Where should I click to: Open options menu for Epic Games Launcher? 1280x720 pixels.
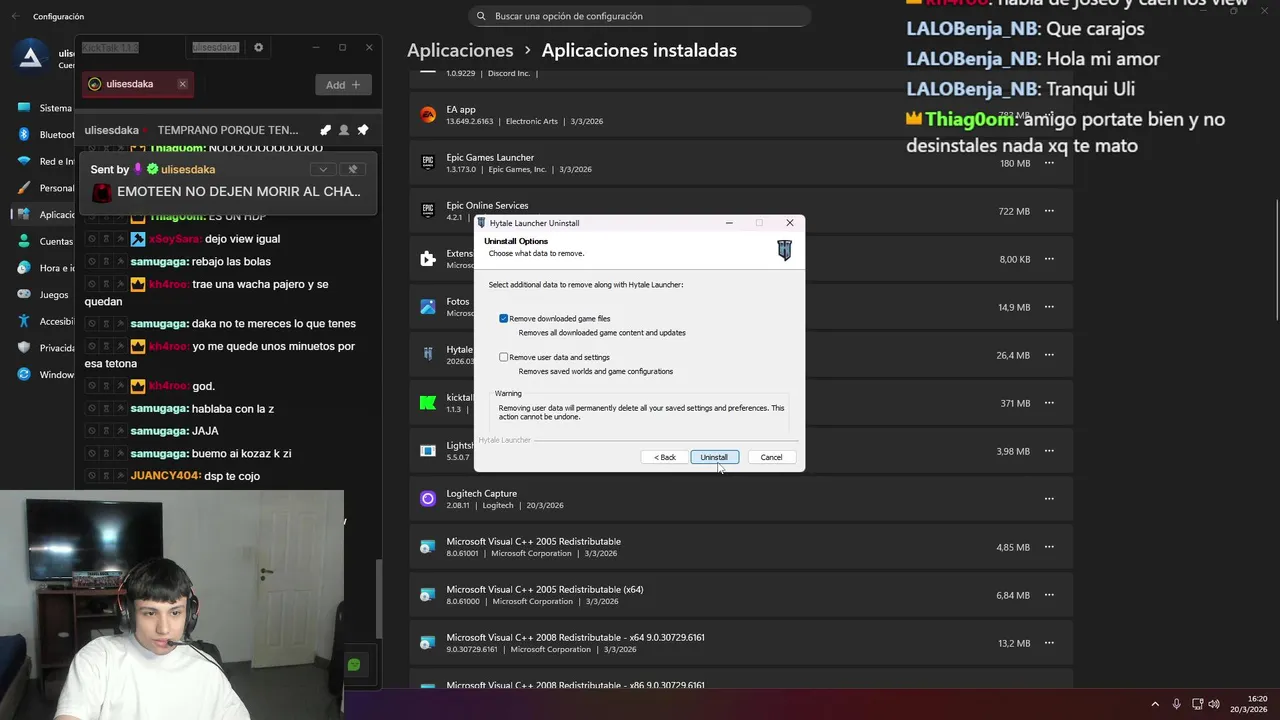tap(1049, 163)
